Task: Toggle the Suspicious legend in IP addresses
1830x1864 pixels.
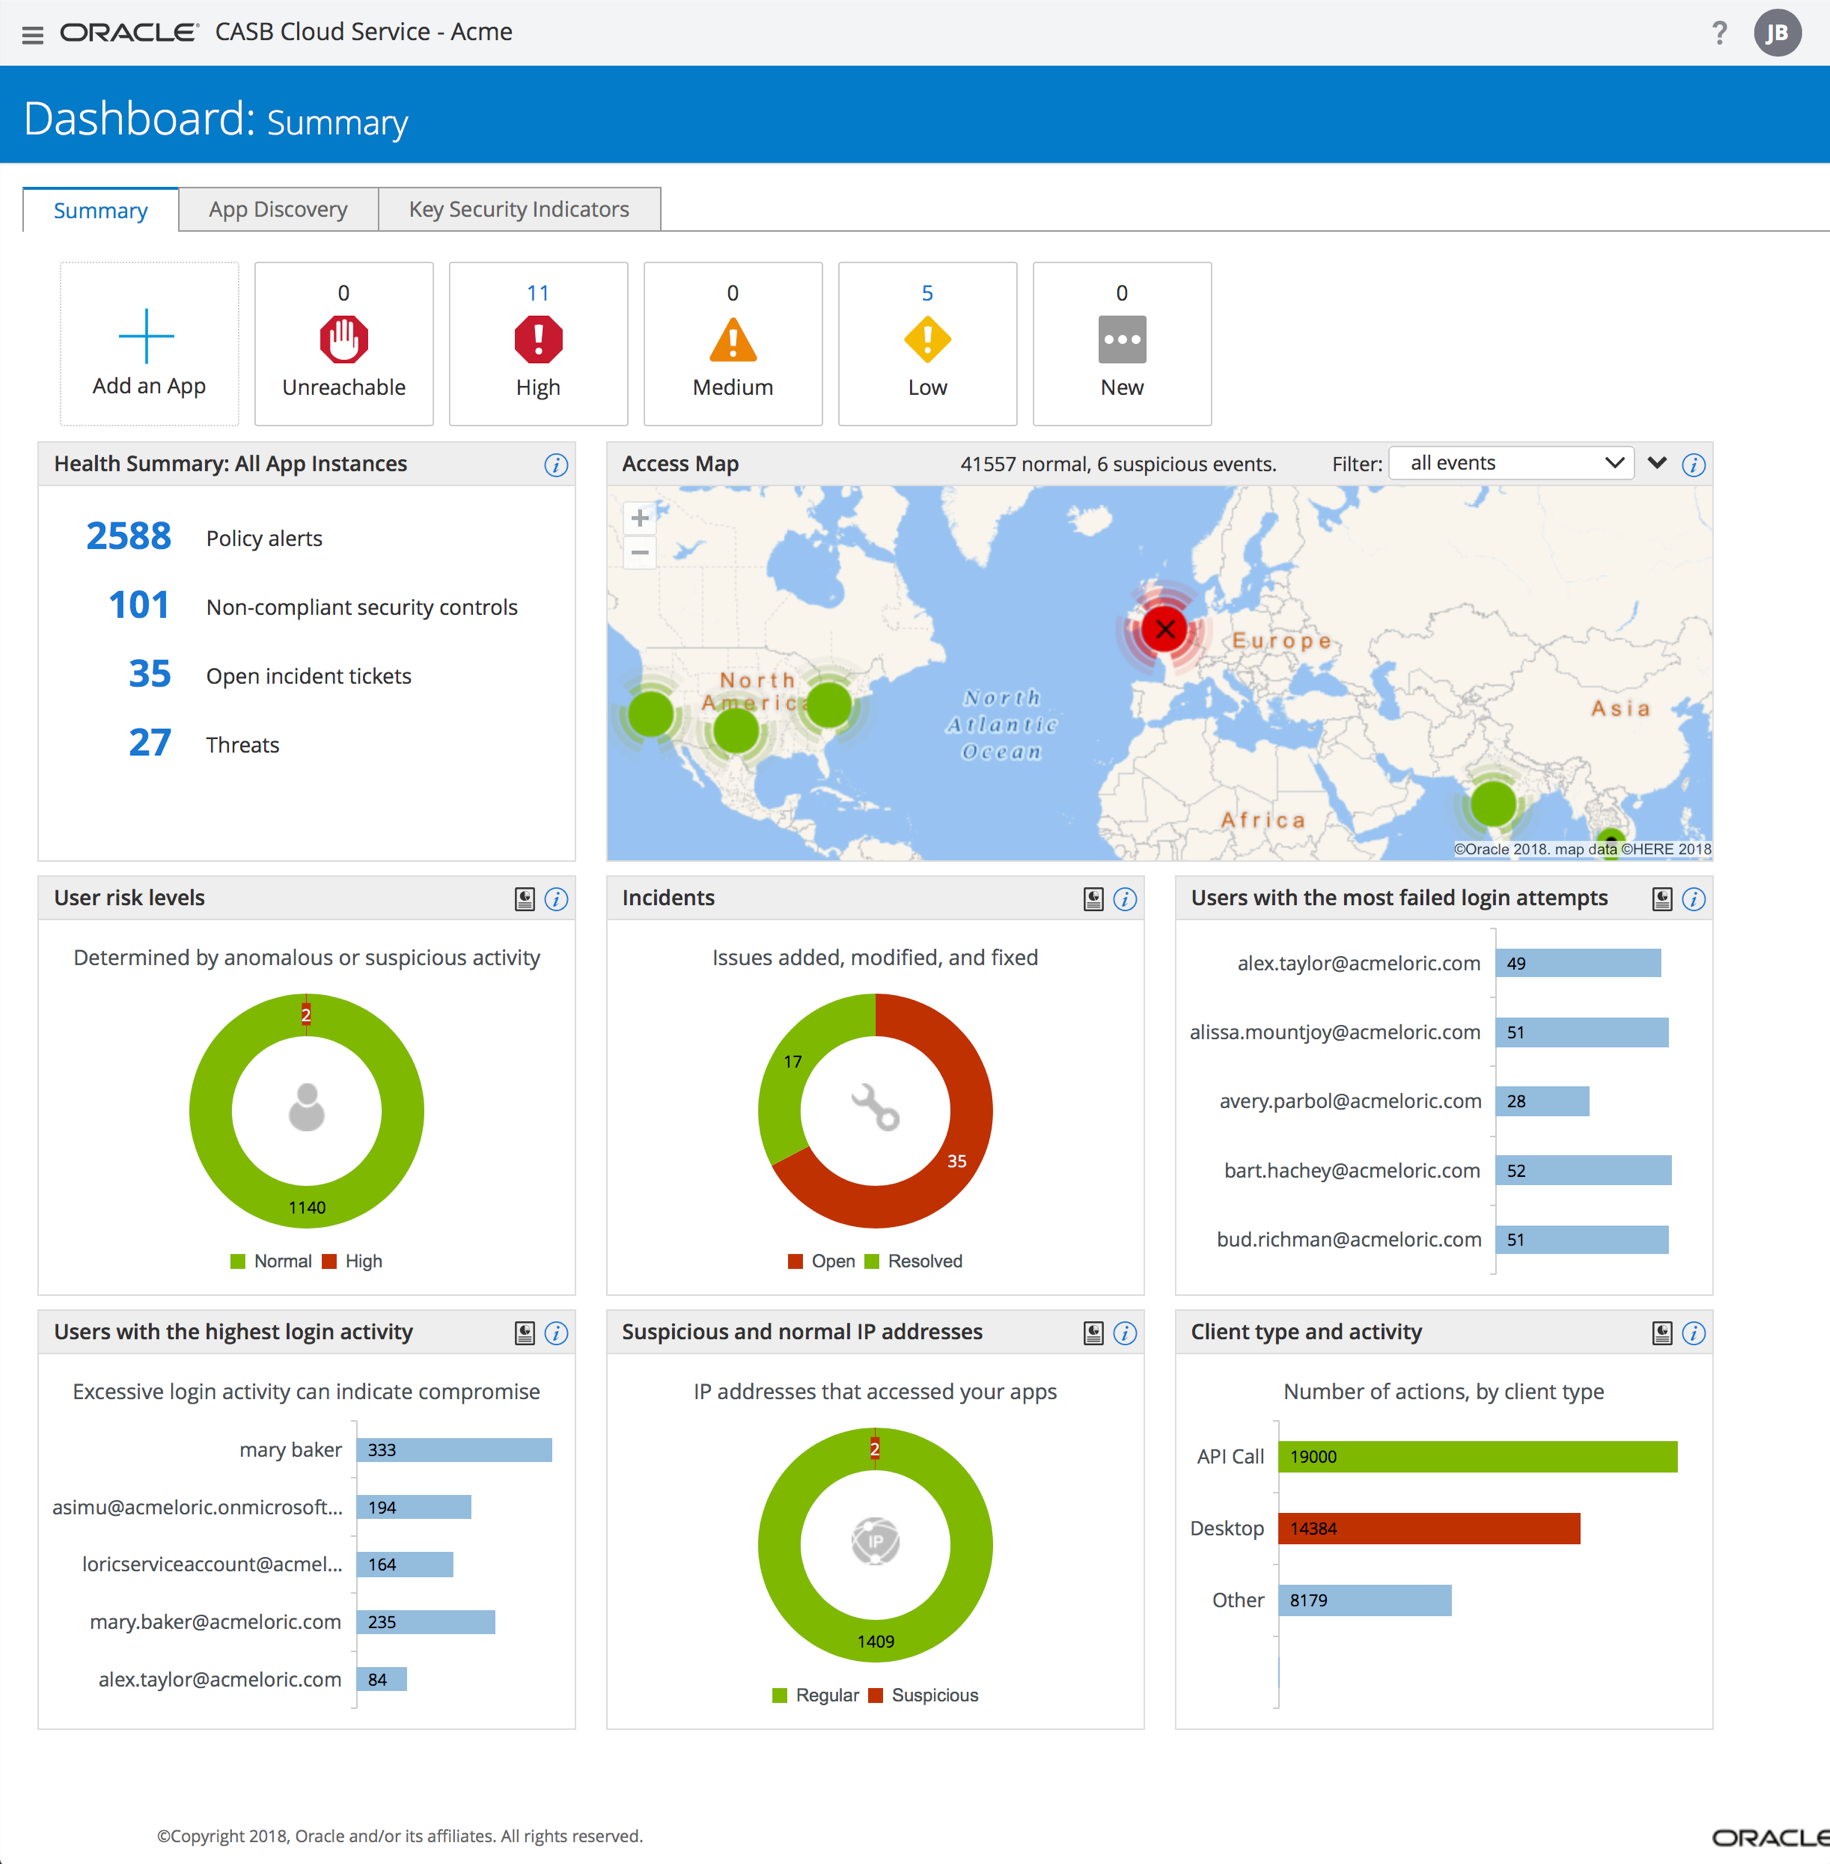Action: coord(924,1696)
